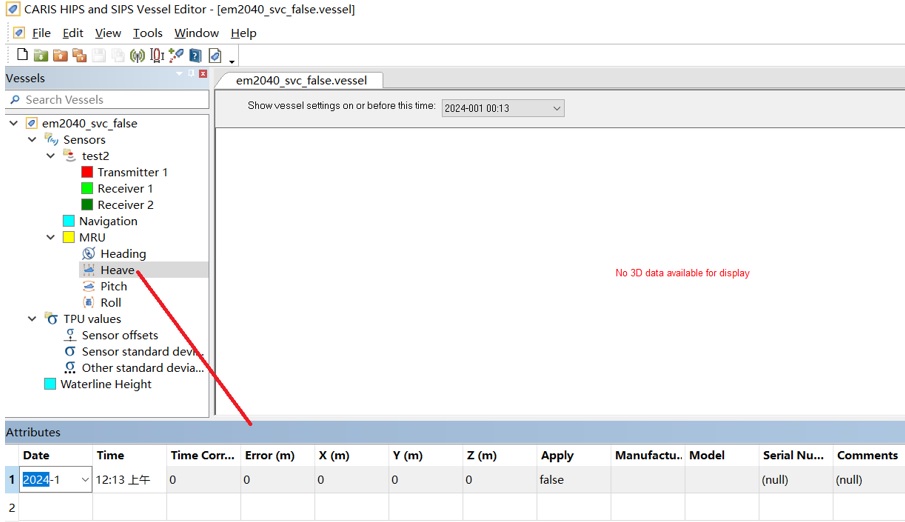905x522 pixels.
Task: Click the greyed-out Save All icon
Action: (118, 55)
